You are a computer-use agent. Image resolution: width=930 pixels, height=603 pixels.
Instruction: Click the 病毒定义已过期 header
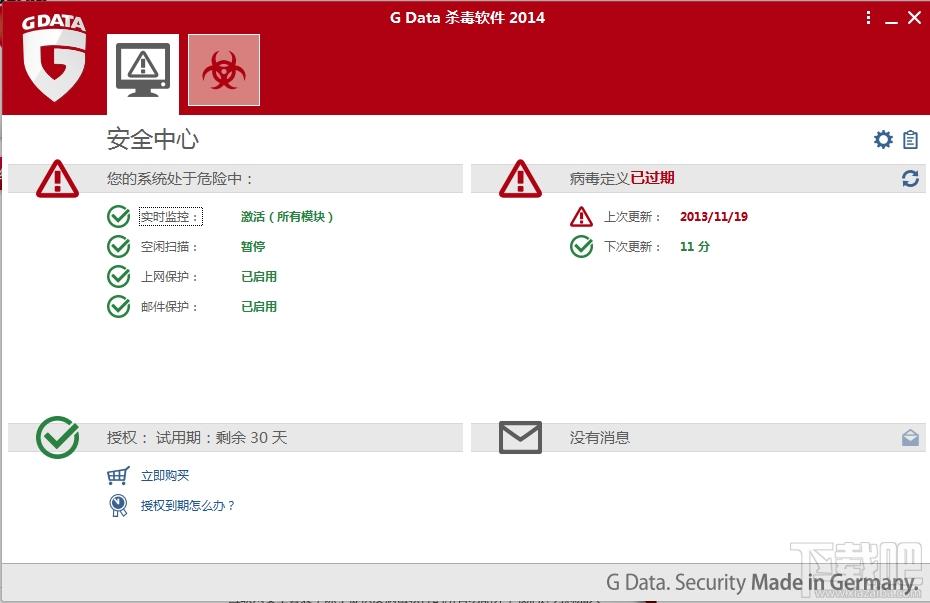[x=622, y=178]
